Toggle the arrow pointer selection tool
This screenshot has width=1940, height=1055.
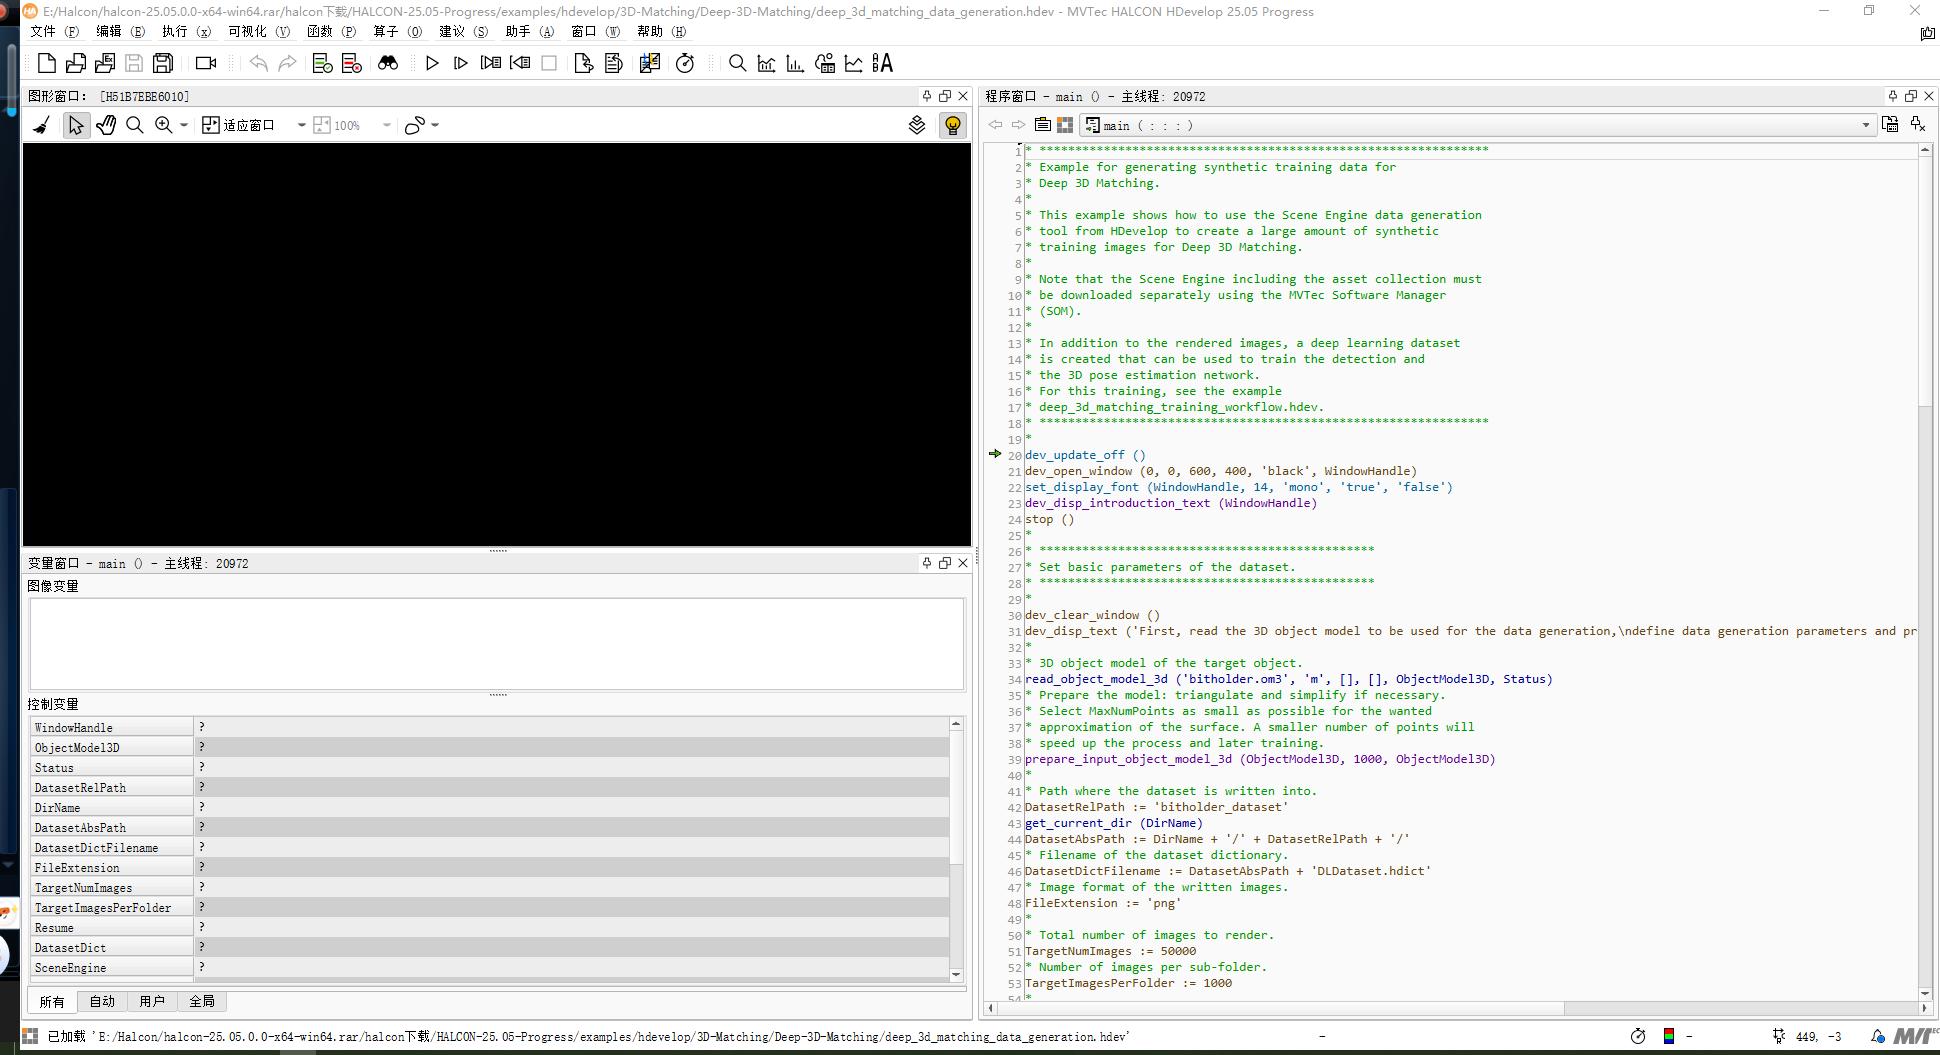tap(76, 125)
